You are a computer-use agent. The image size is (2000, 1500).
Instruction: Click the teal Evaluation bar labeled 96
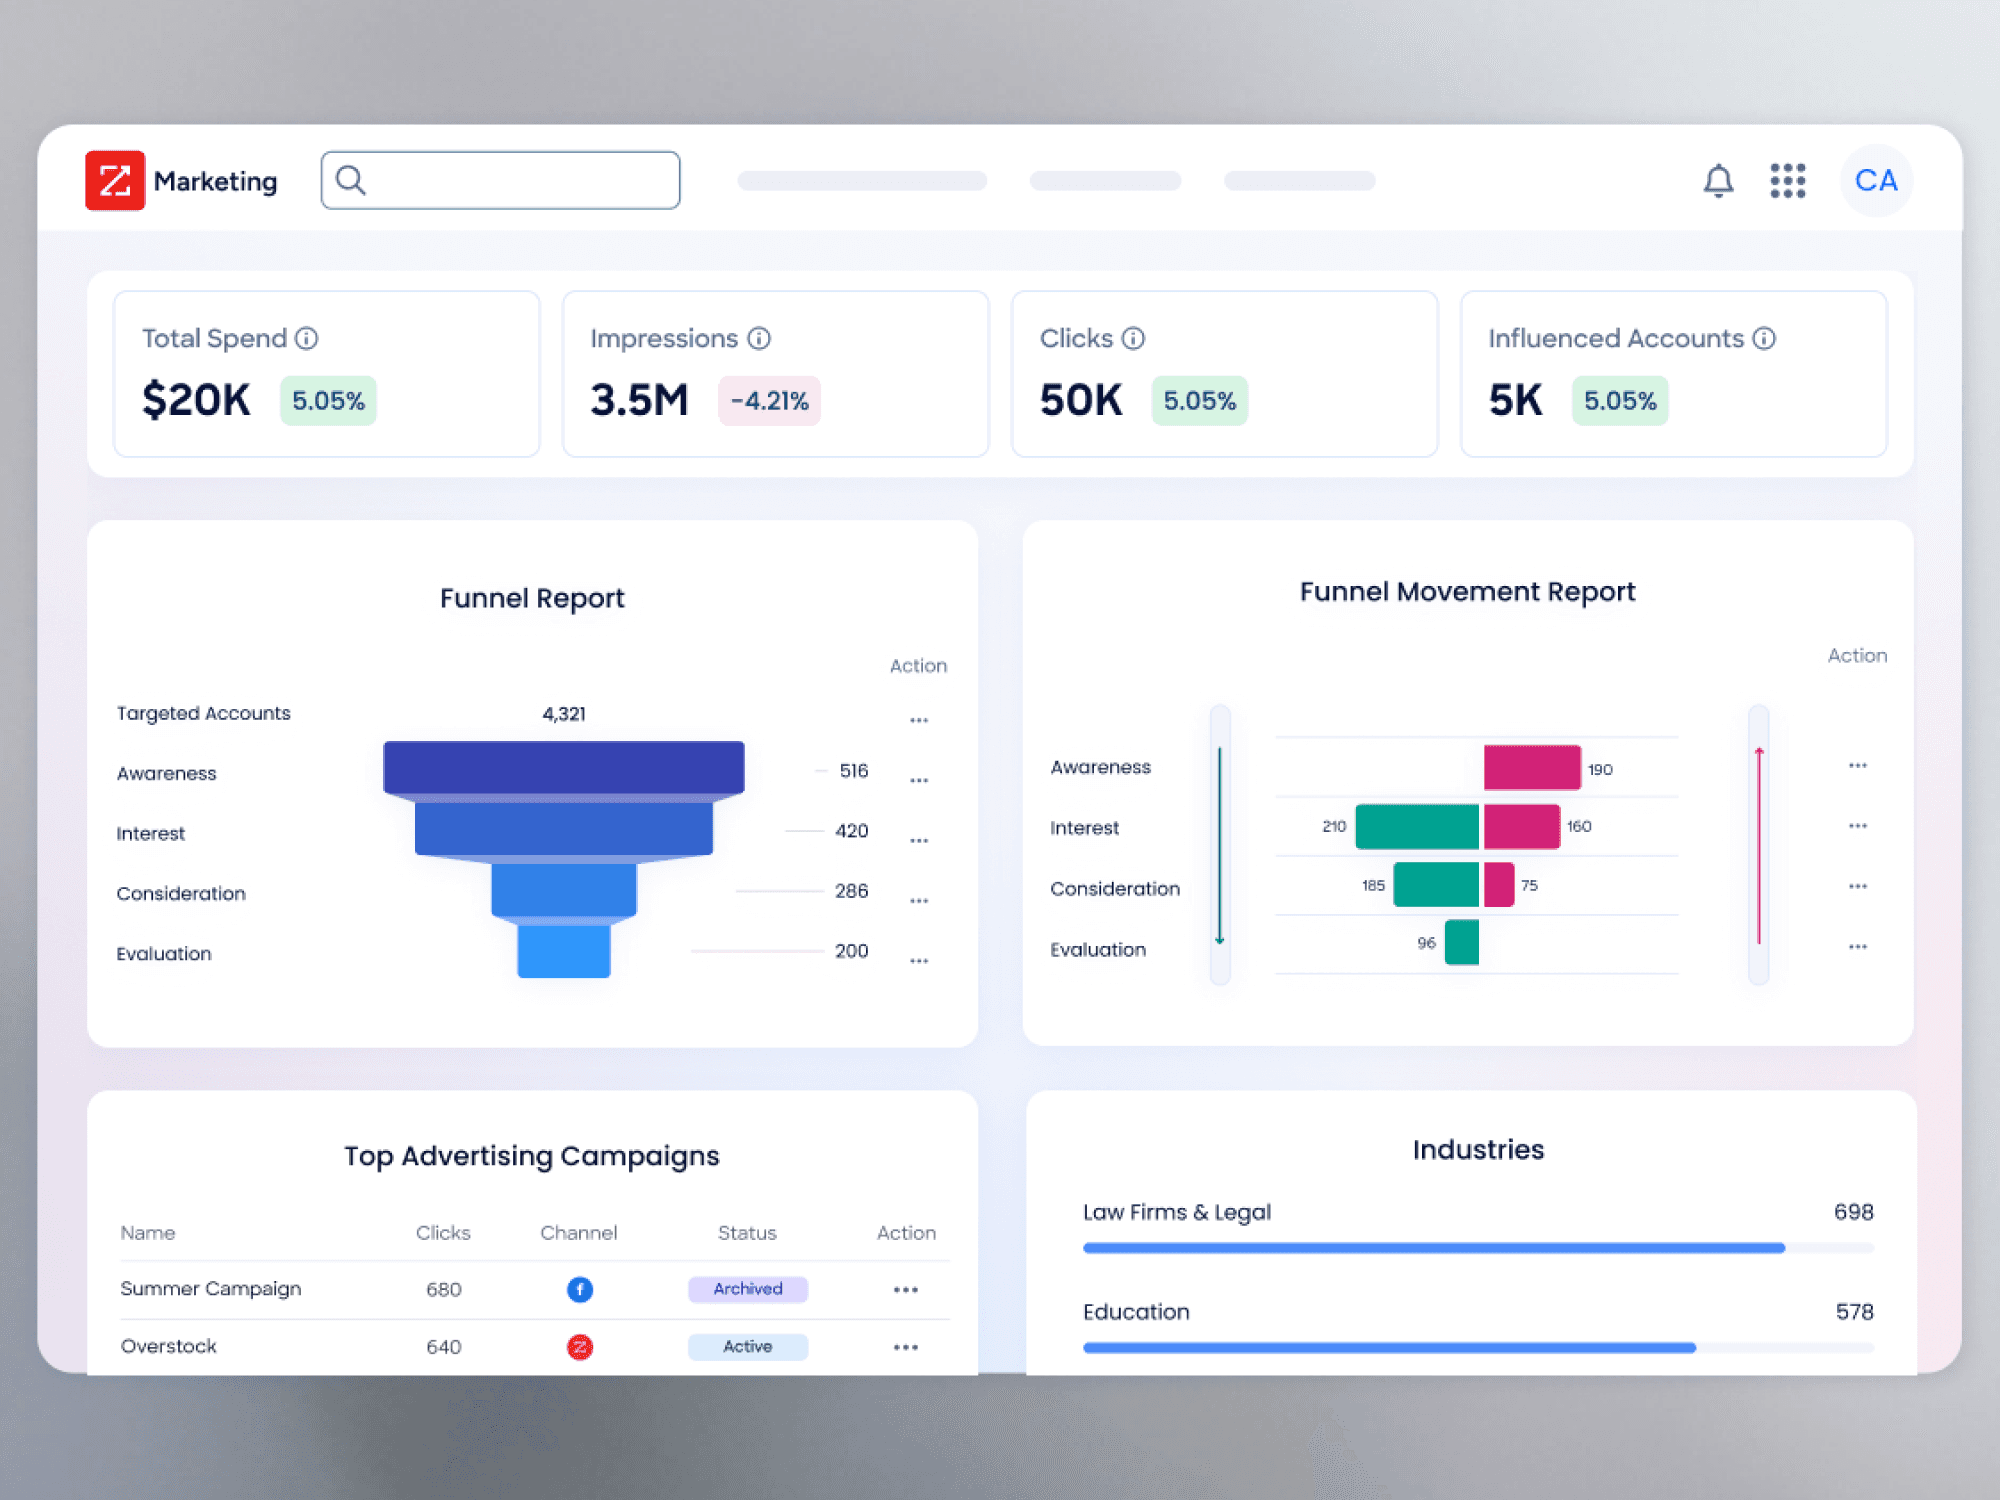tap(1462, 943)
